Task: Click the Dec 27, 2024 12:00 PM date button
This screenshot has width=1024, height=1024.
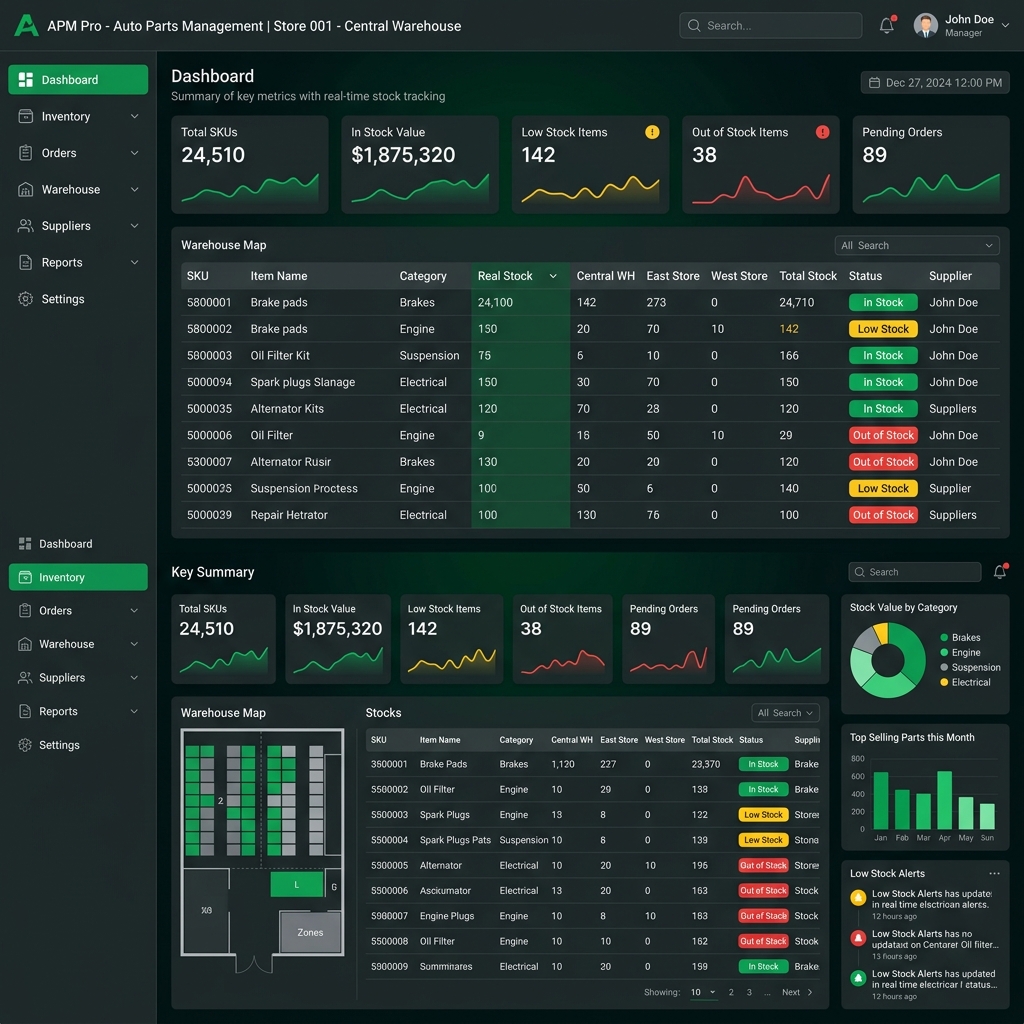Action: point(935,83)
